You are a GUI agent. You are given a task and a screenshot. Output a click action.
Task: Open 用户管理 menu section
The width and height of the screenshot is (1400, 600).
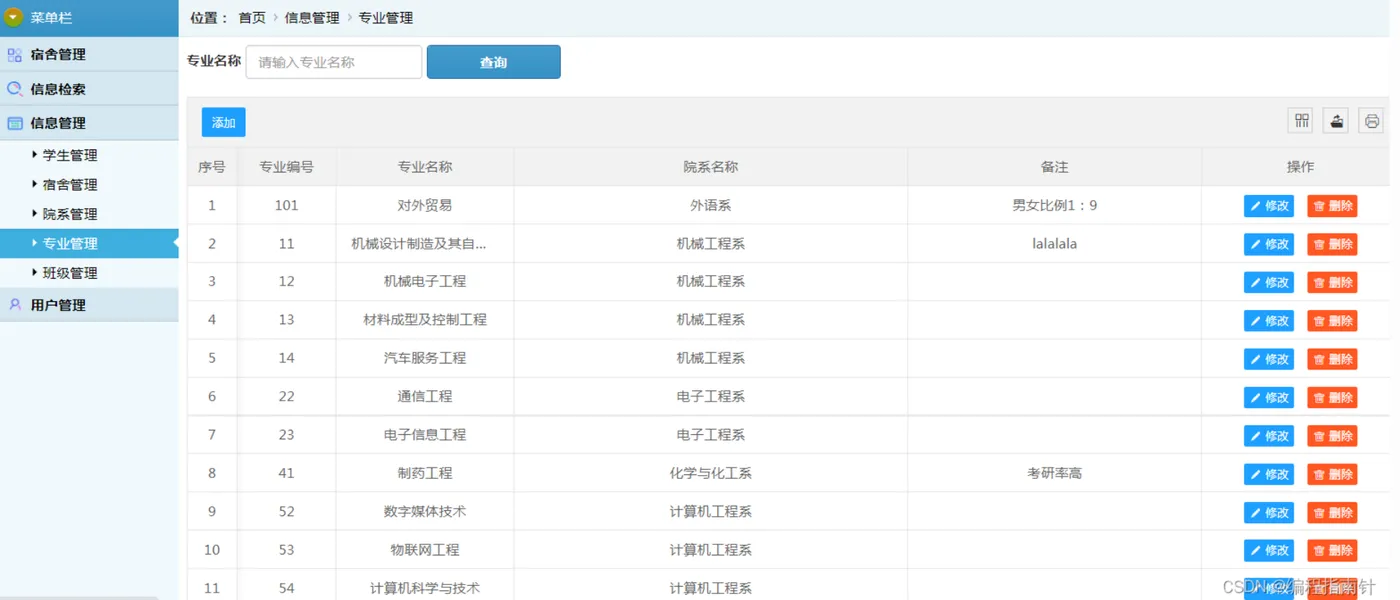point(89,305)
